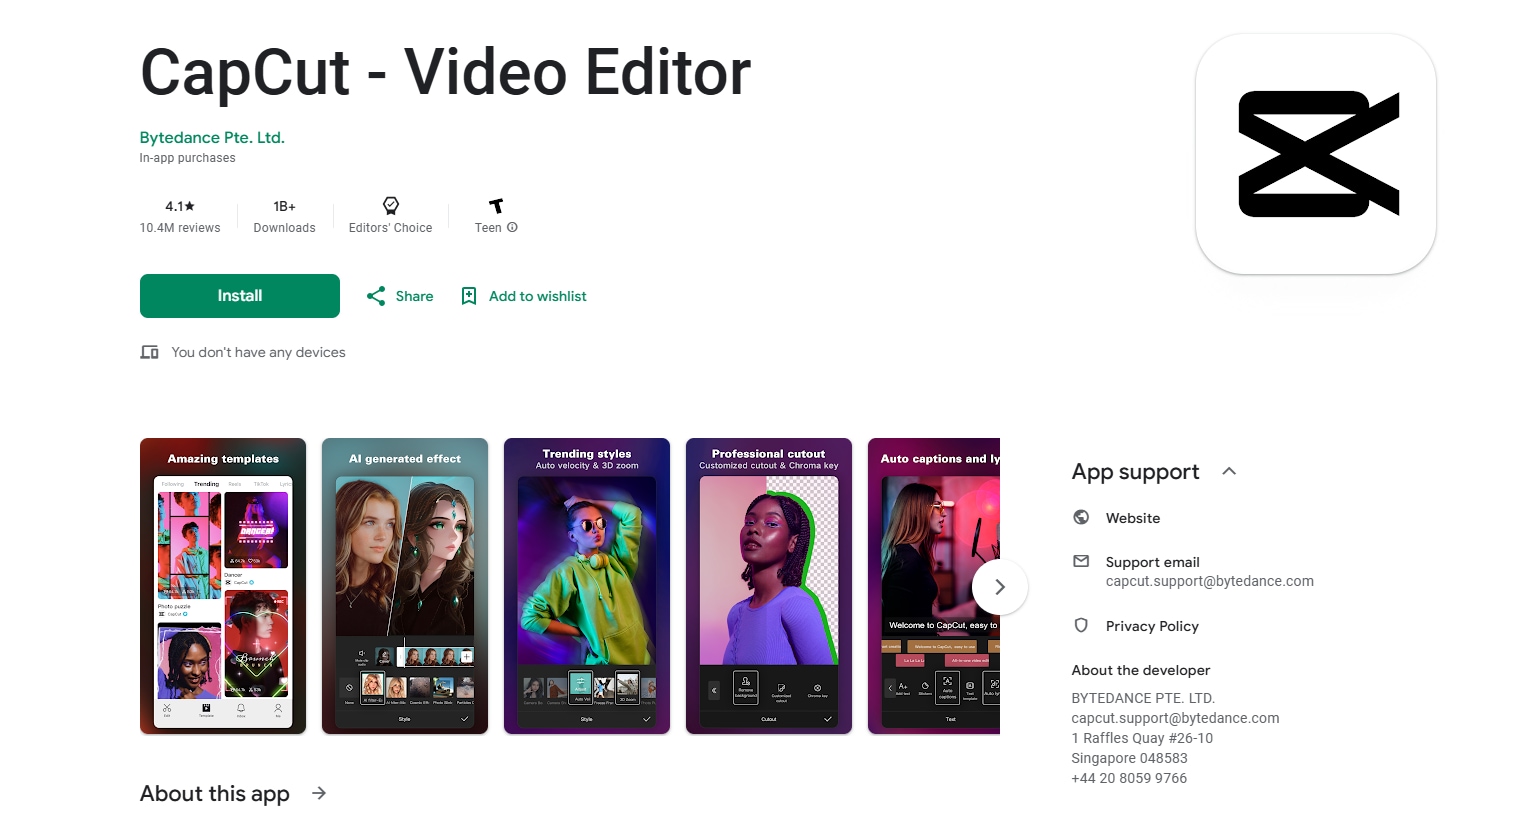This screenshot has height=816, width=1534.
Task: Open the Trending styles screenshot
Action: pyautogui.click(x=587, y=586)
